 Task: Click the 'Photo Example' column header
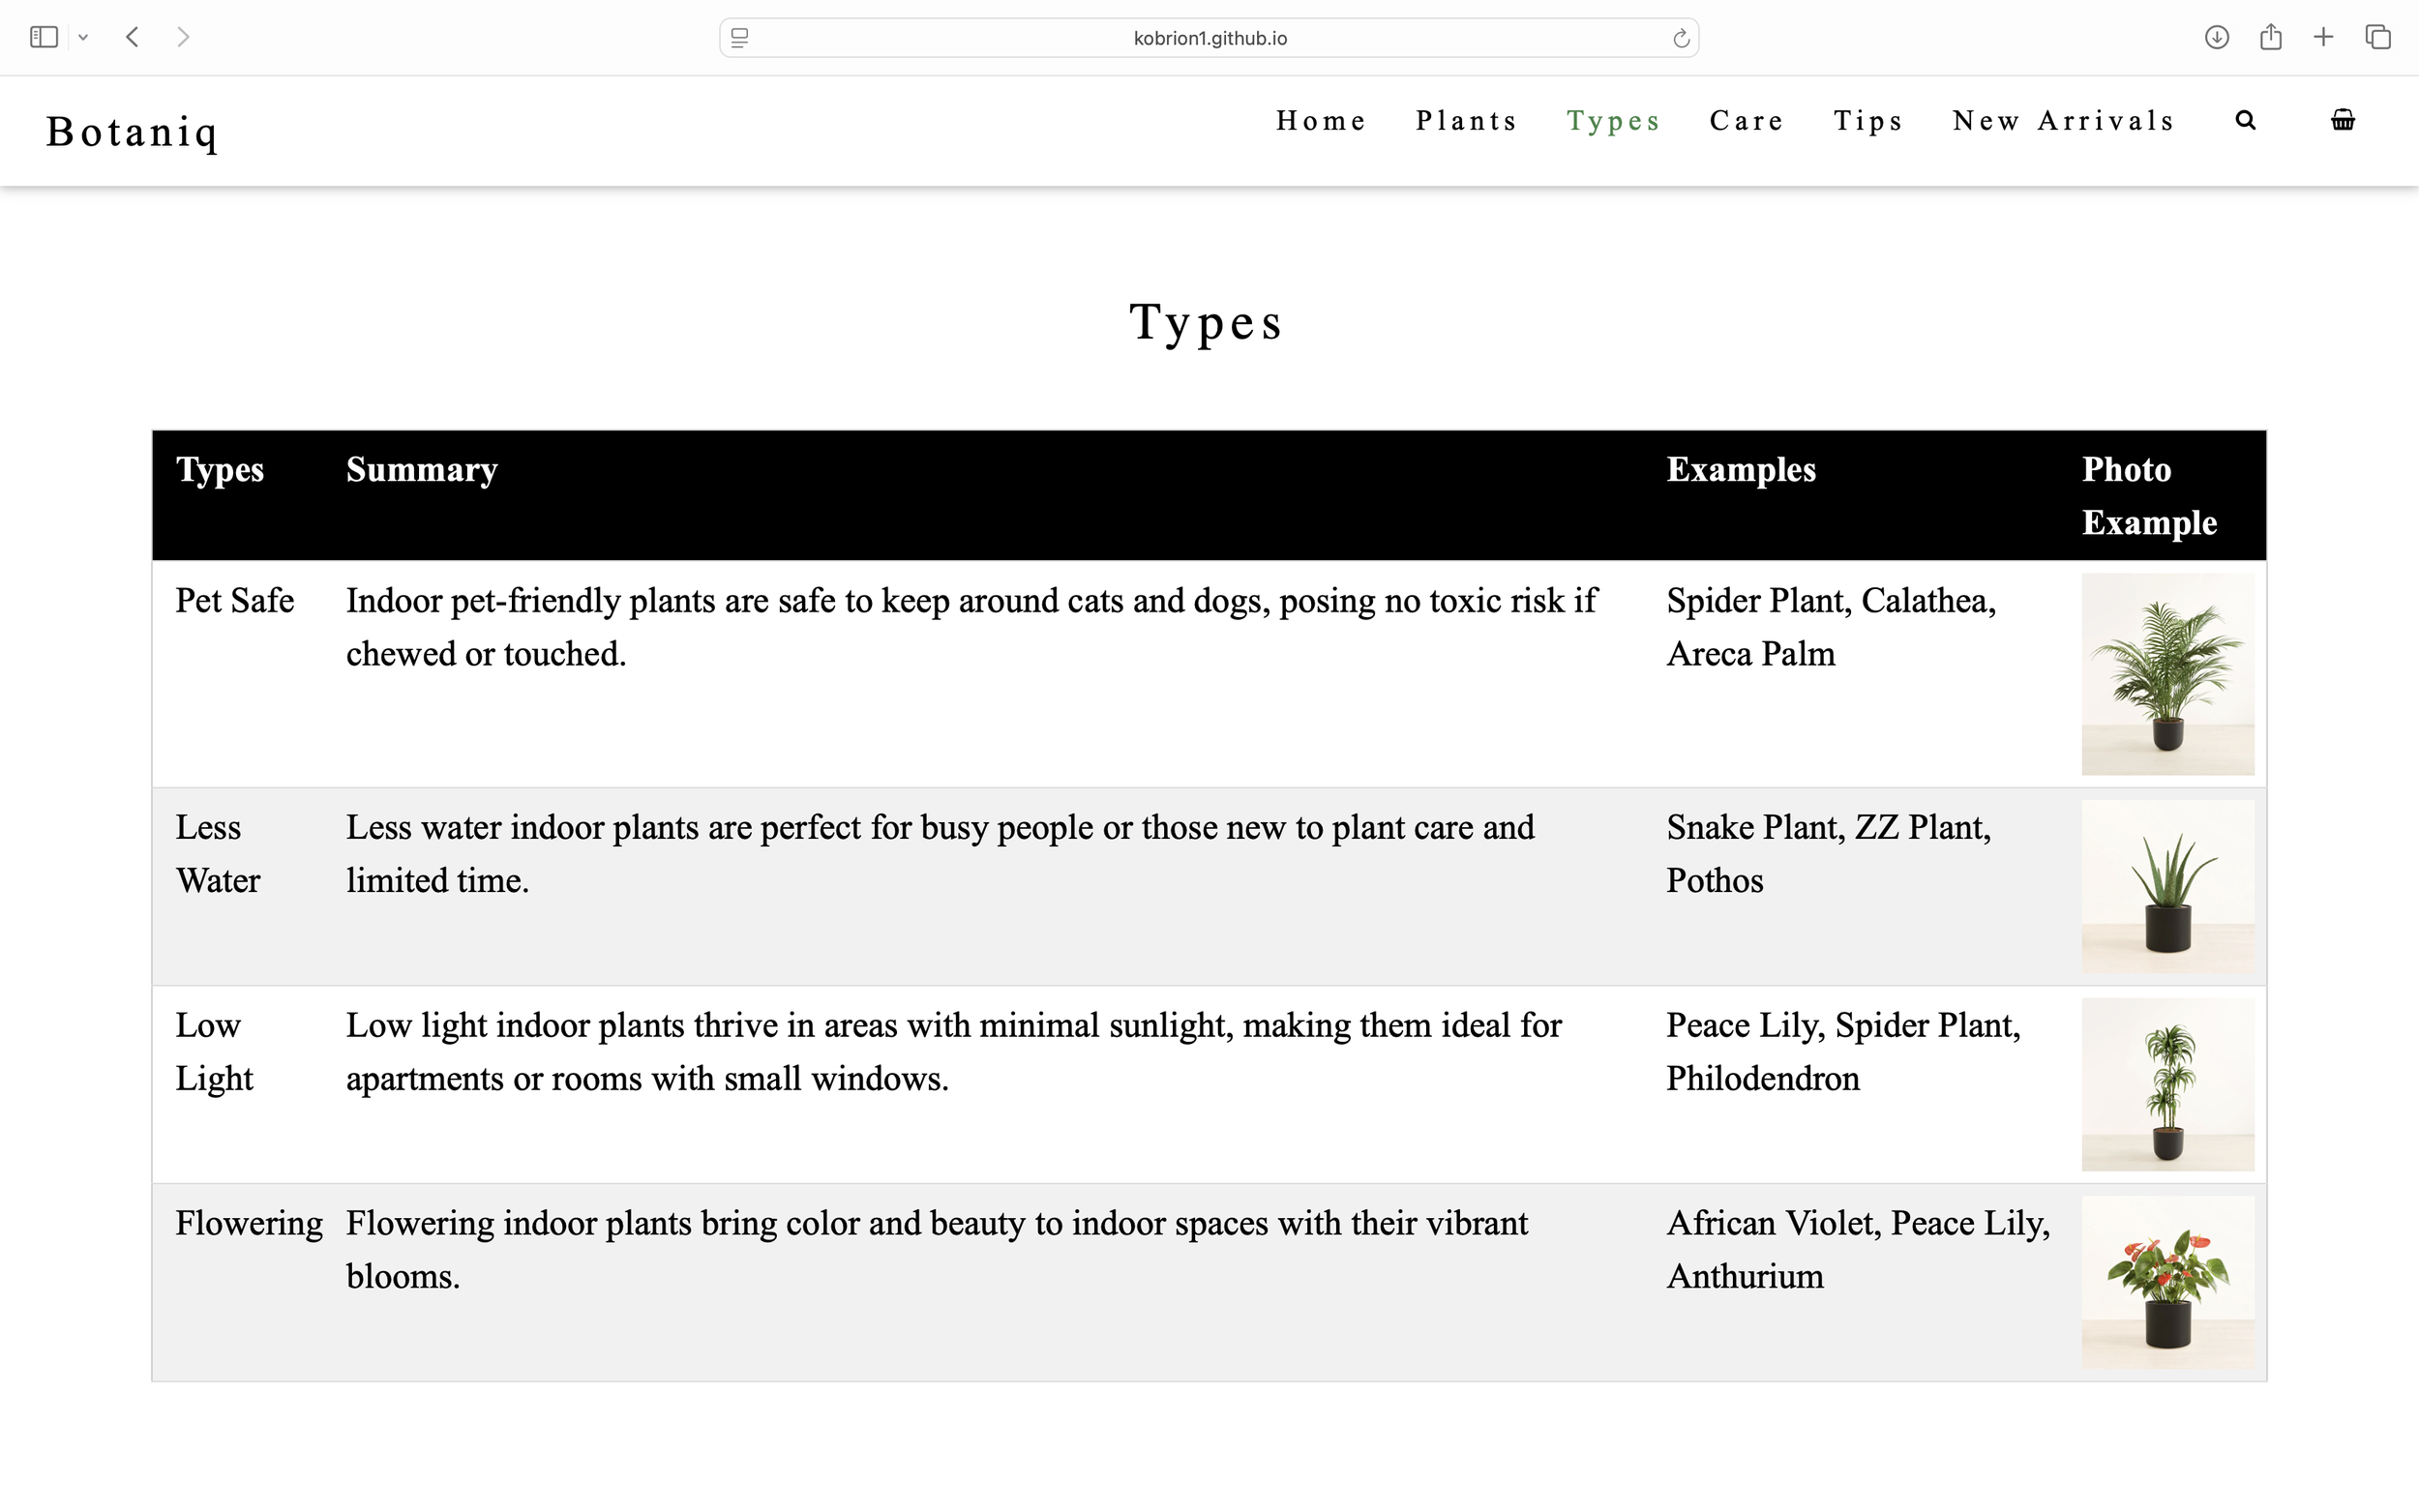pyautogui.click(x=2150, y=496)
